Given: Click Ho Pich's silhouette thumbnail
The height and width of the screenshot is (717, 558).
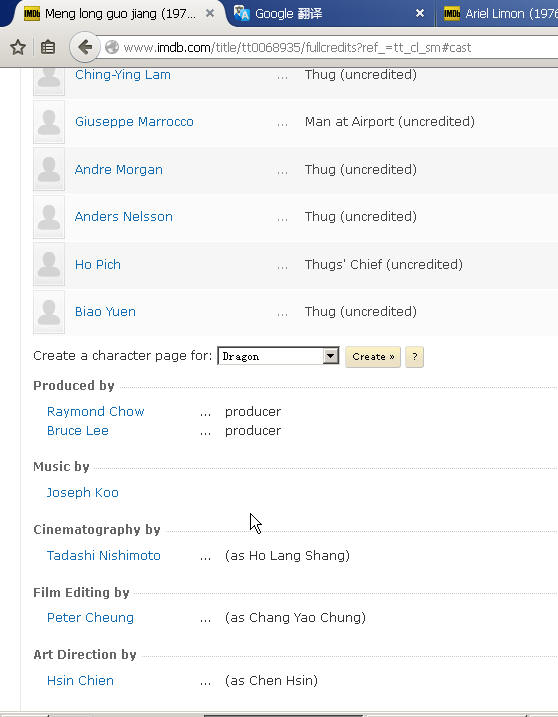Looking at the screenshot, I should point(49,265).
